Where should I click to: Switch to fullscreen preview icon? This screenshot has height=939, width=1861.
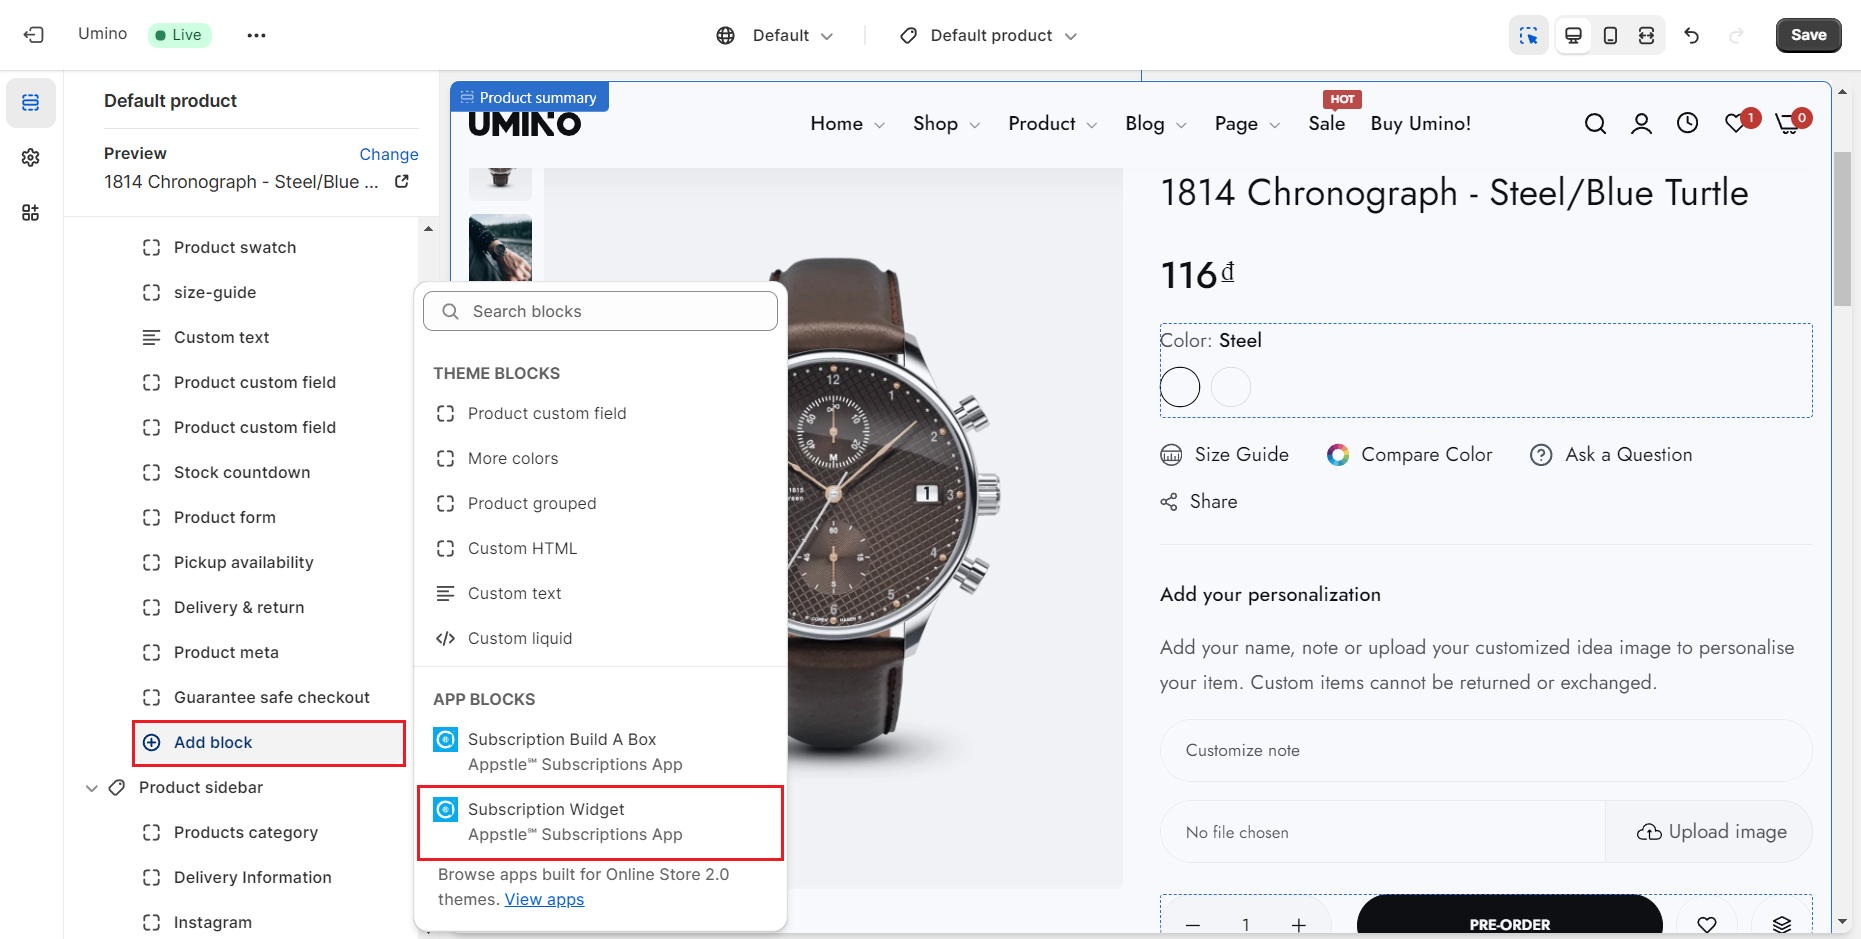pyautogui.click(x=1646, y=36)
